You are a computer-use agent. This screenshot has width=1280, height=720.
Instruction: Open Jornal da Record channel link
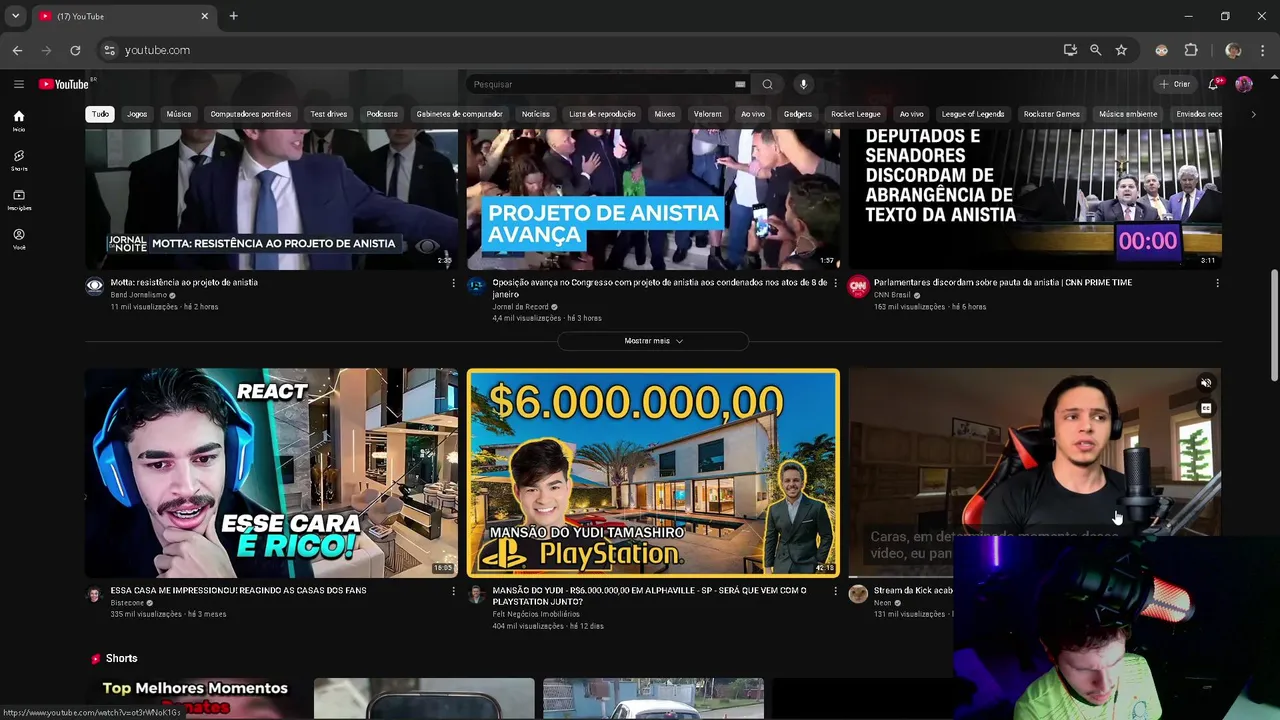click(521, 307)
